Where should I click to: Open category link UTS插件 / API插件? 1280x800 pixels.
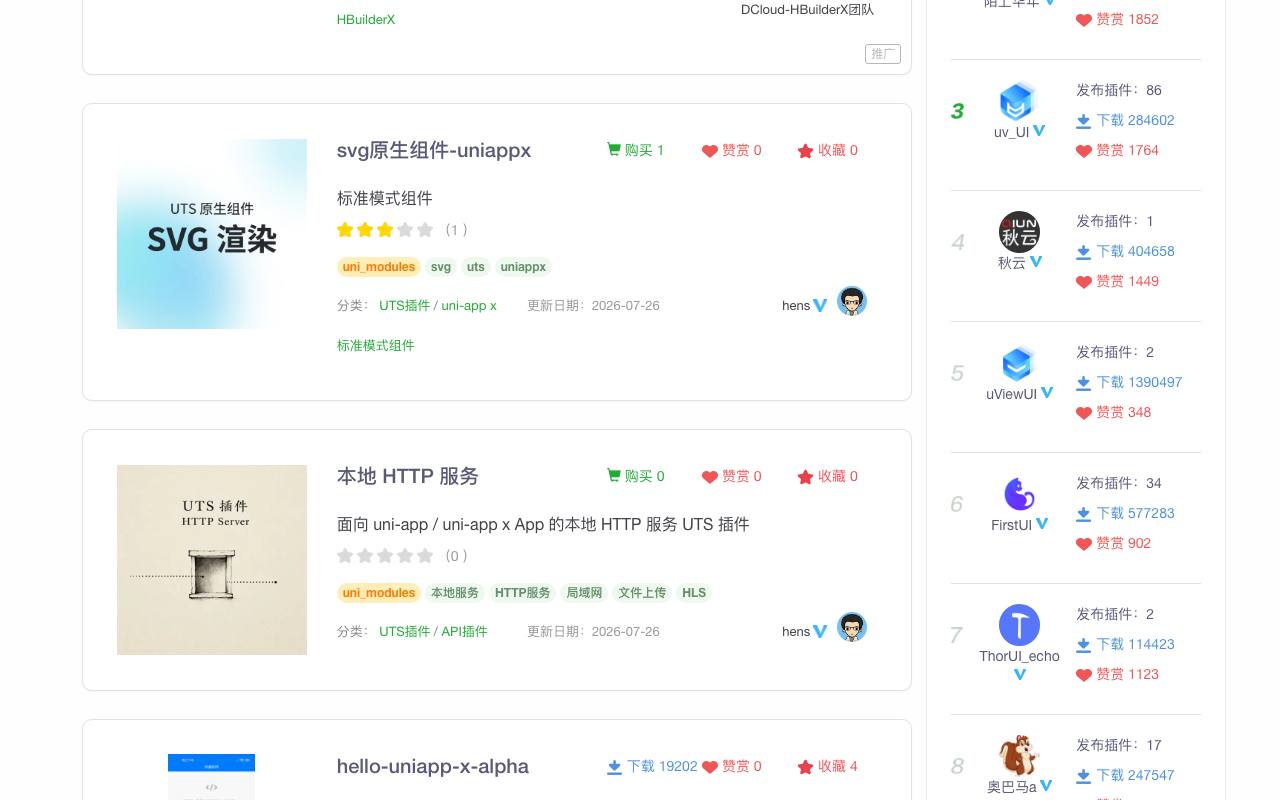(433, 631)
